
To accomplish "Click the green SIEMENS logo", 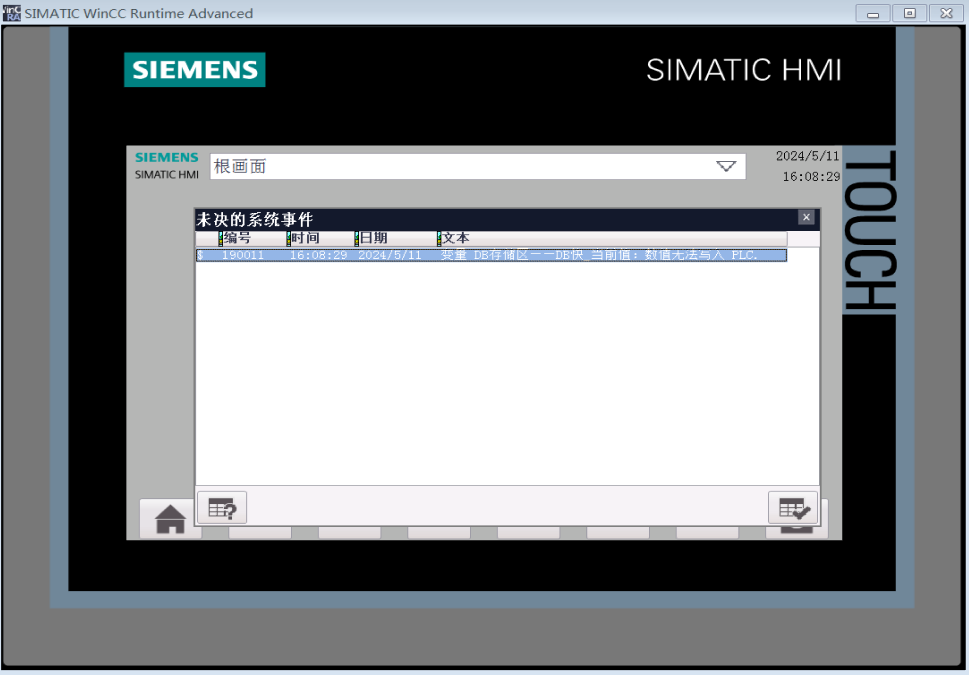I will [x=195, y=70].
